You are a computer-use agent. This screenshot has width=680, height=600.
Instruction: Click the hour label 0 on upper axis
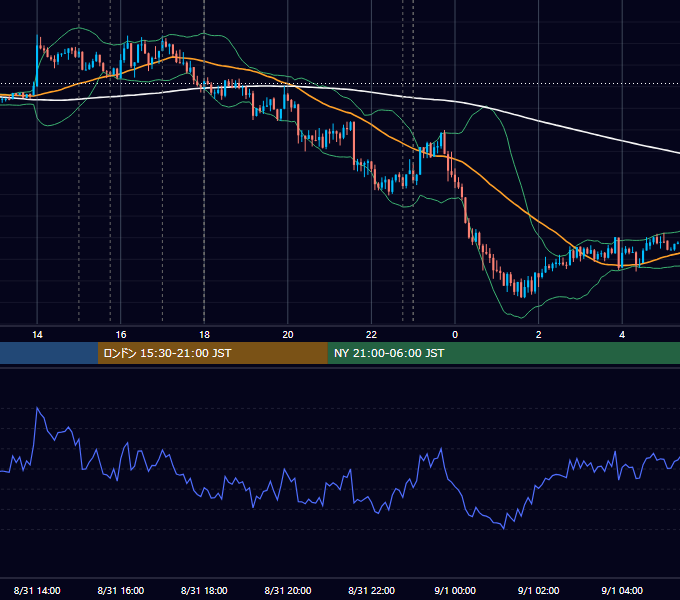455,335
